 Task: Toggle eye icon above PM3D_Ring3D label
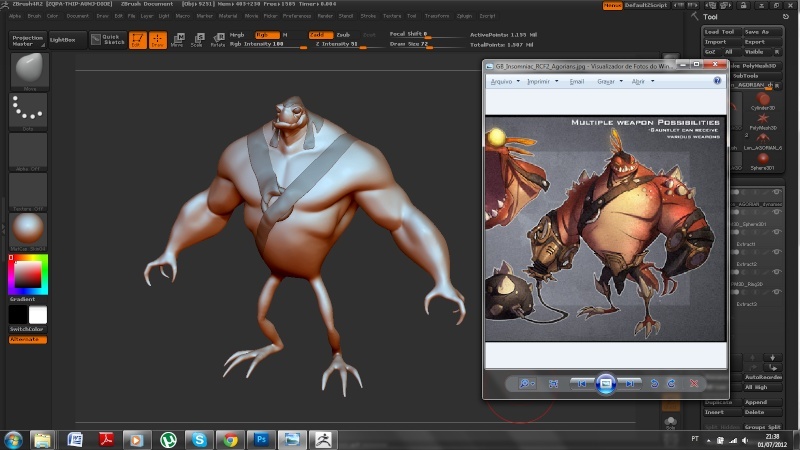(x=776, y=272)
